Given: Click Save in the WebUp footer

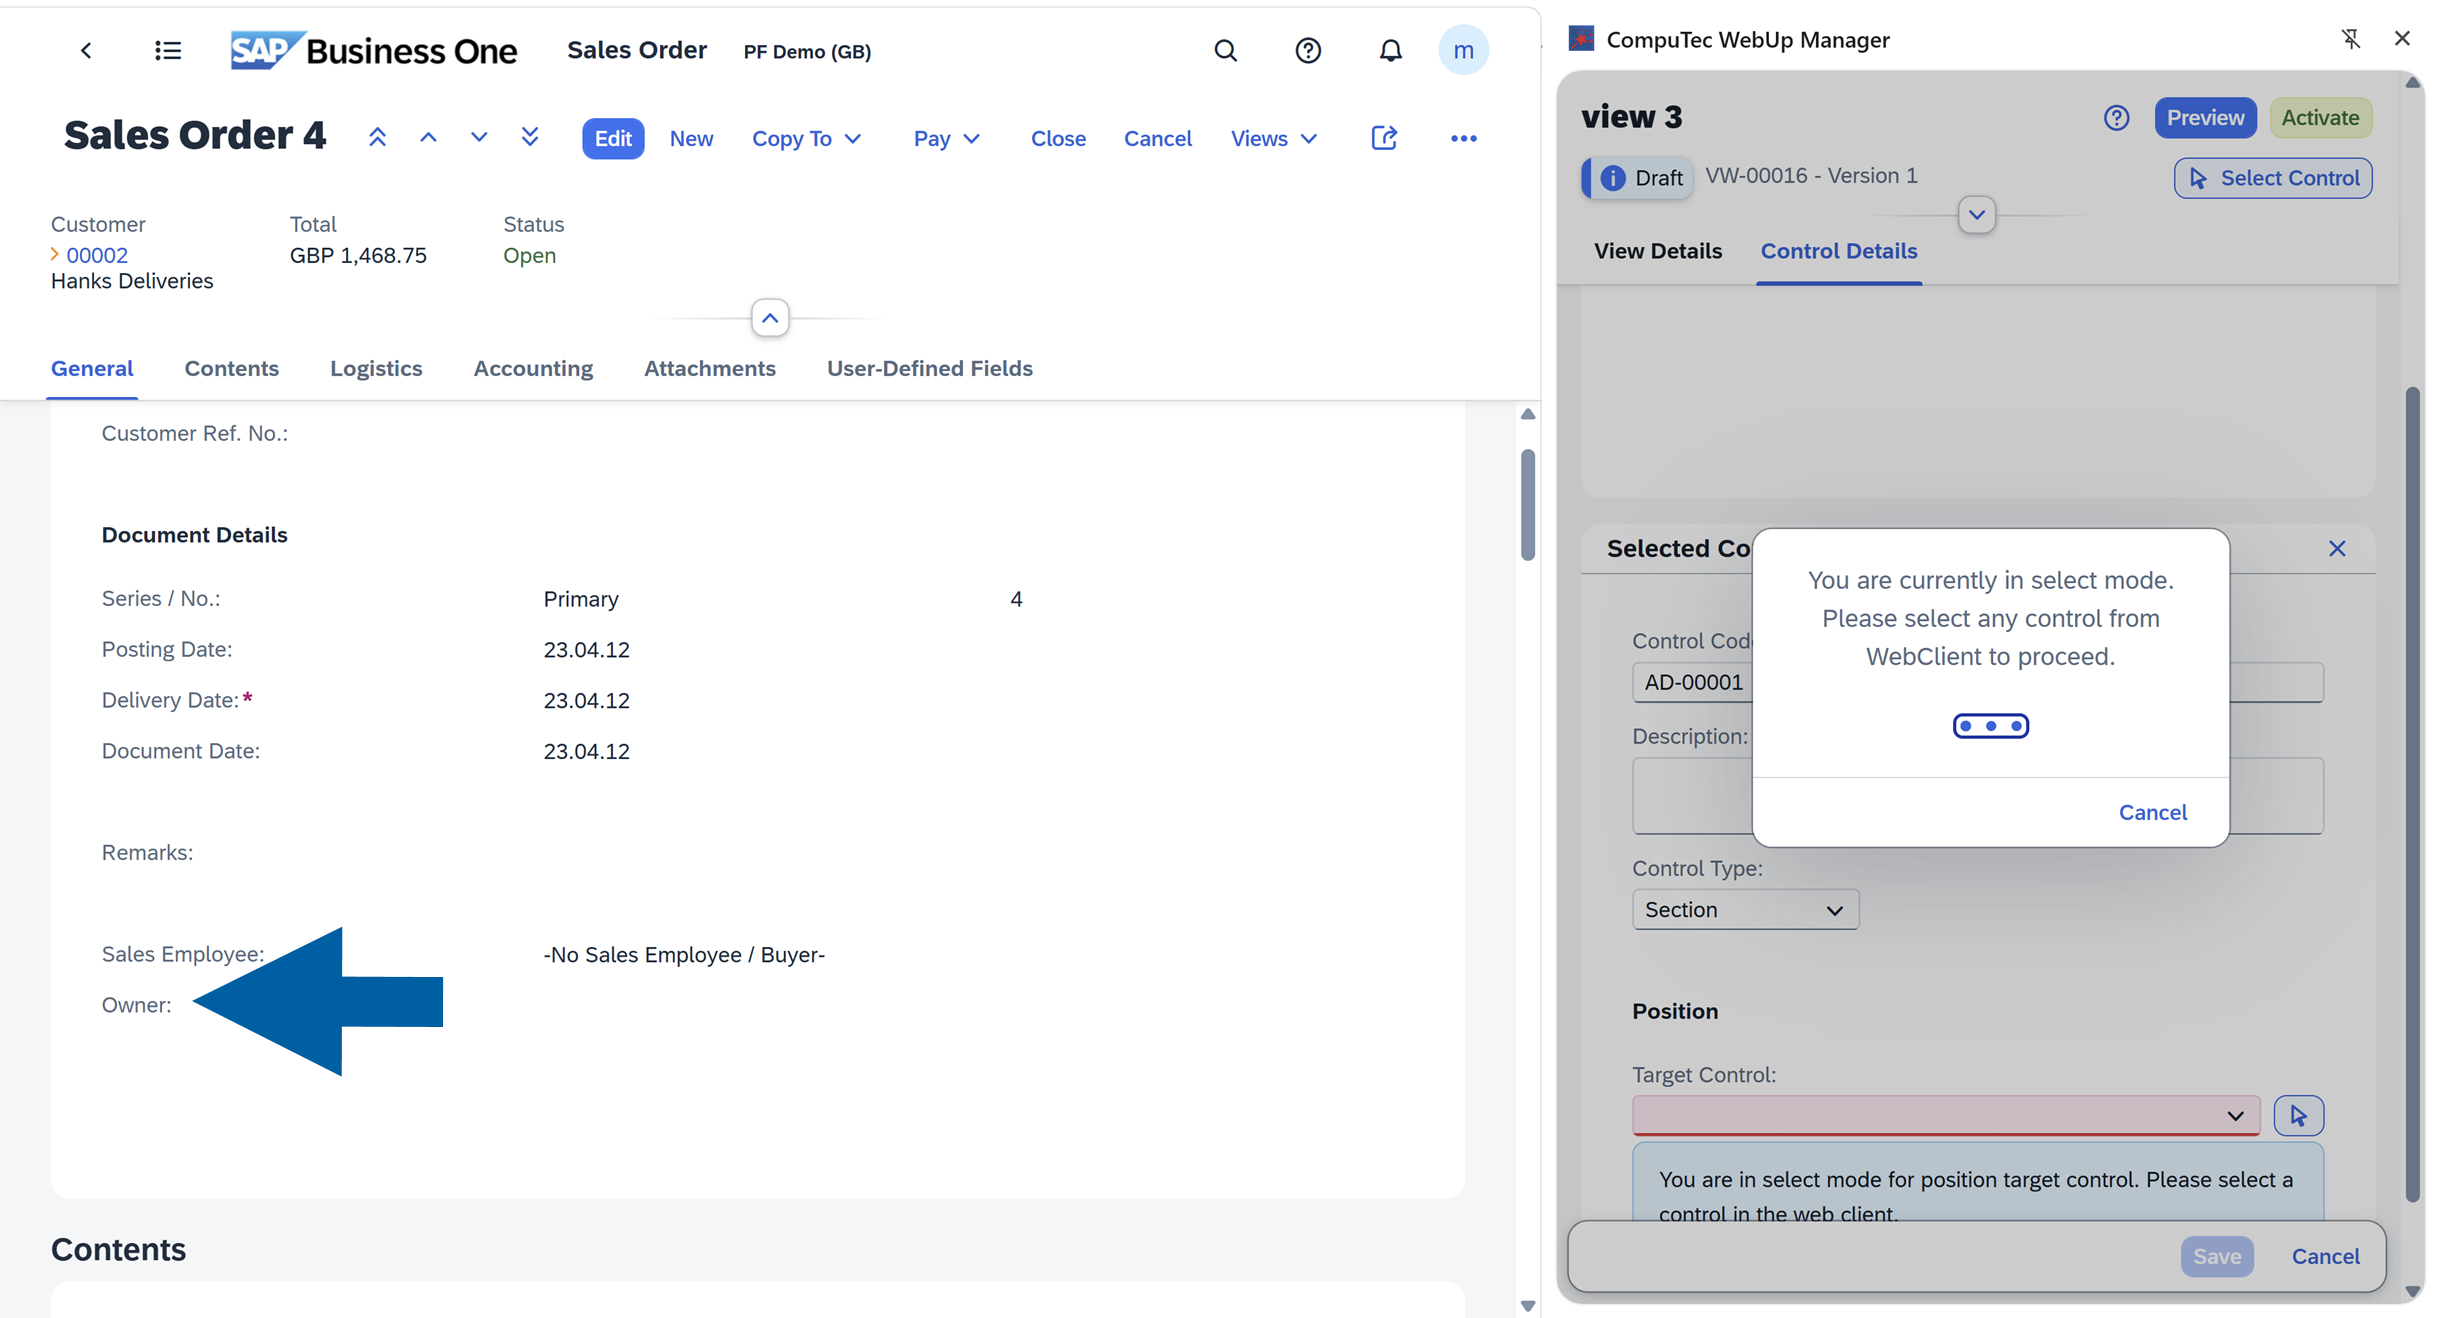Looking at the screenshot, I should (x=2216, y=1256).
